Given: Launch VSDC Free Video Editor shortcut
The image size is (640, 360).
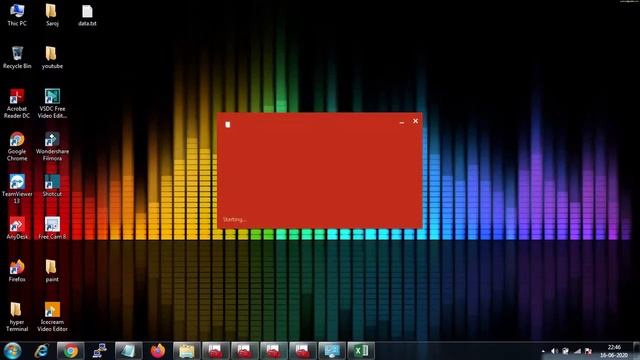Looking at the screenshot, I should click(x=52, y=104).
